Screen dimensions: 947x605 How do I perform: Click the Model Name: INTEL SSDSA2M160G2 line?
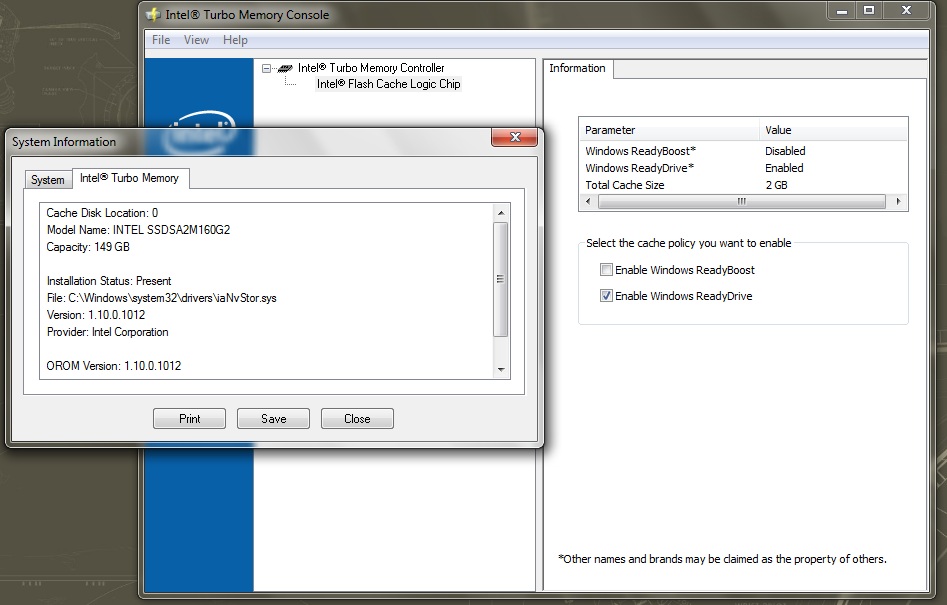pyautogui.click(x=138, y=230)
